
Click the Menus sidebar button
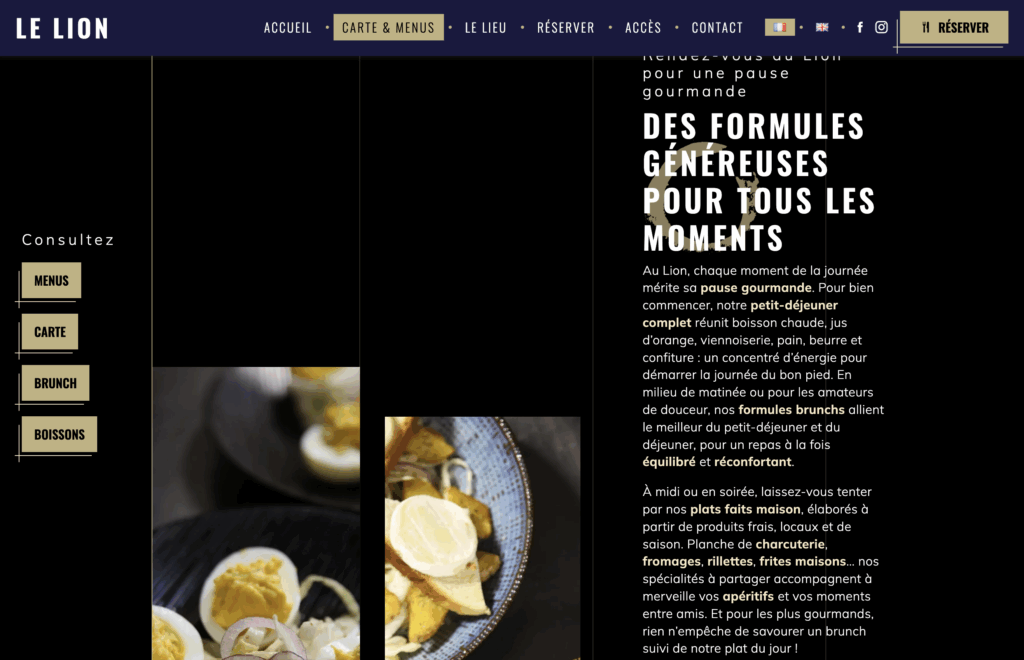click(52, 281)
